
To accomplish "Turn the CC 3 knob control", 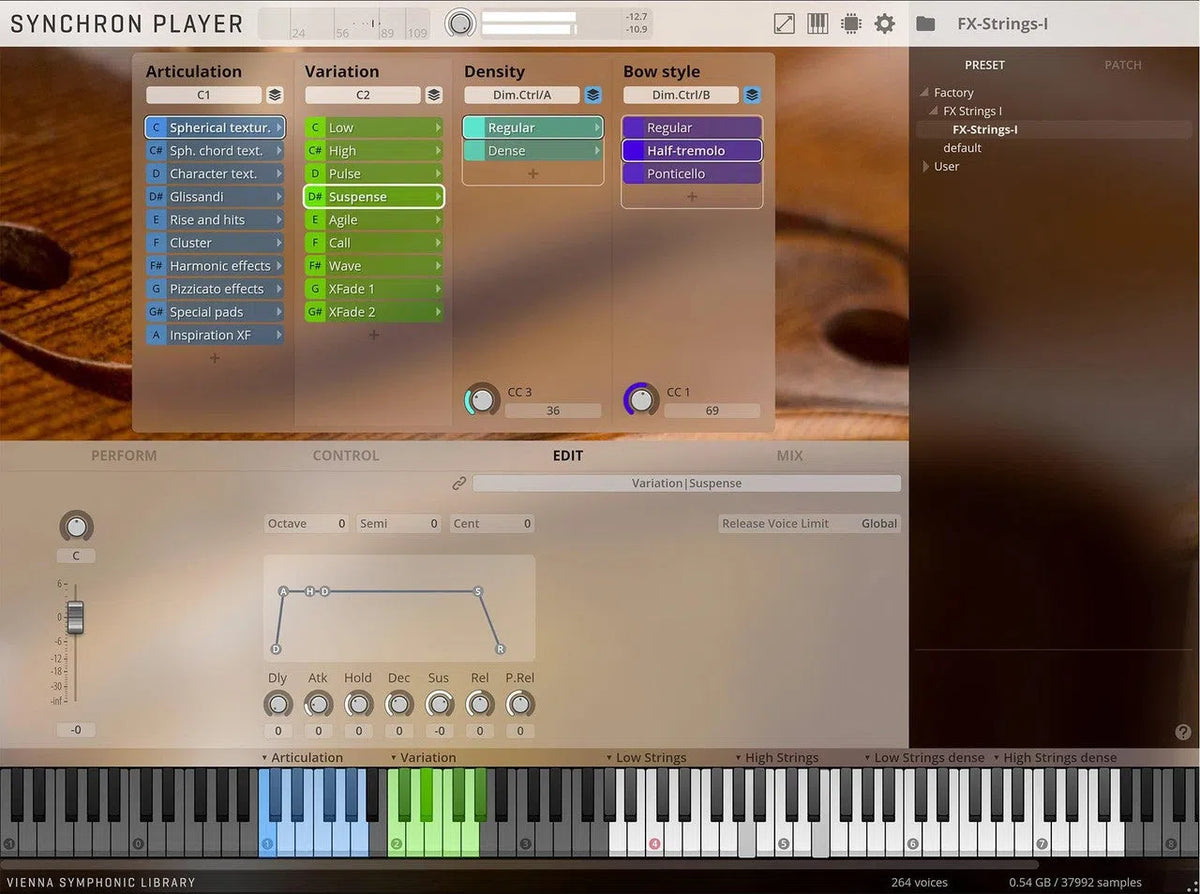I will pyautogui.click(x=481, y=398).
